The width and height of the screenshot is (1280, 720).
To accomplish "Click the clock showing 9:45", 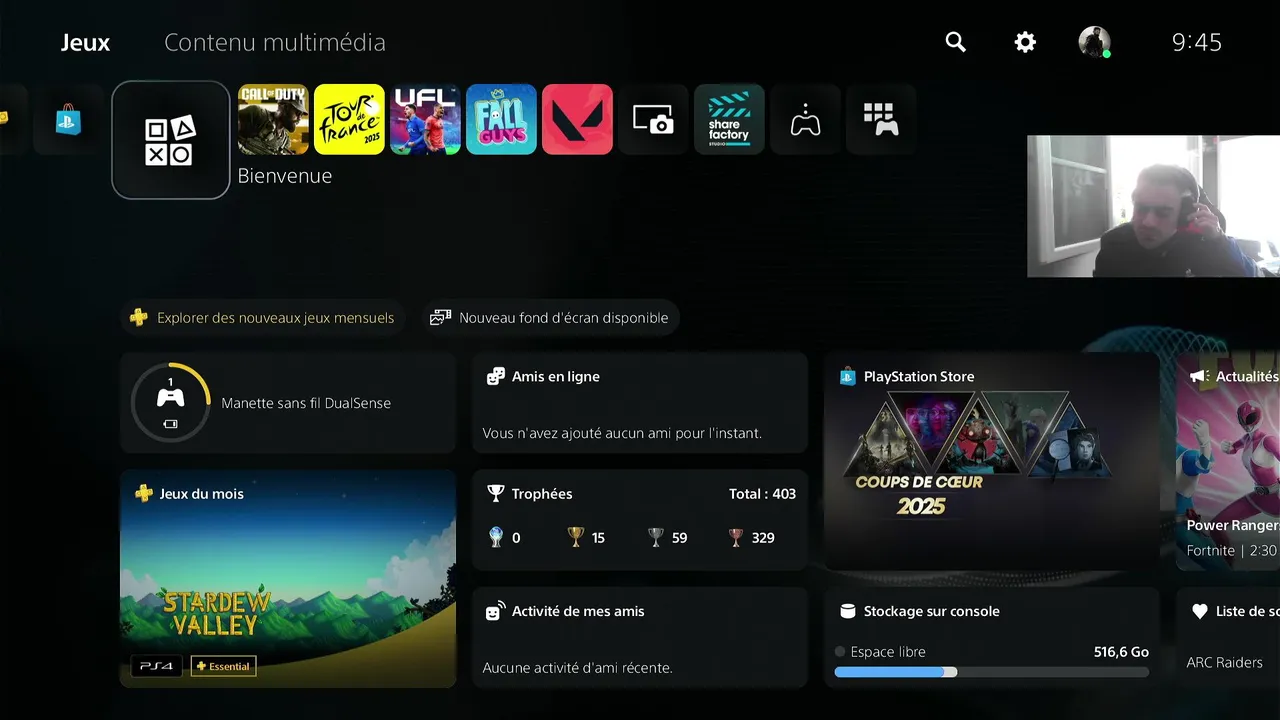I will [x=1197, y=42].
